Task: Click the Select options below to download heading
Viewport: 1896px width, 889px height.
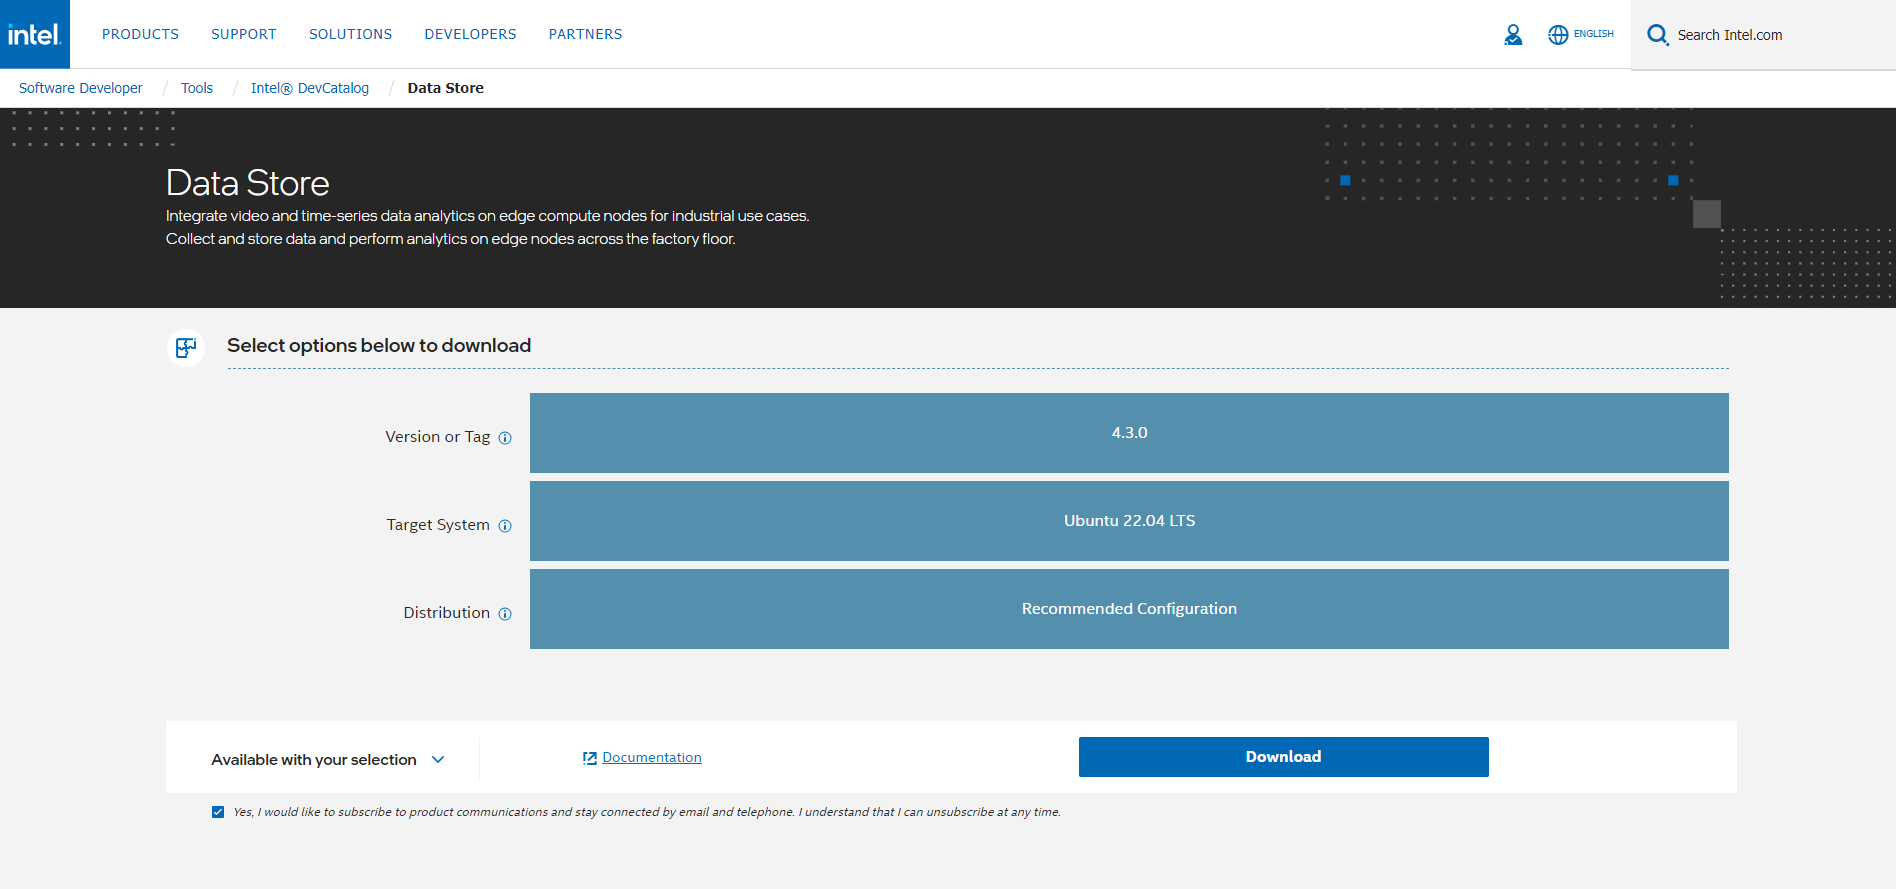Action: (x=379, y=346)
